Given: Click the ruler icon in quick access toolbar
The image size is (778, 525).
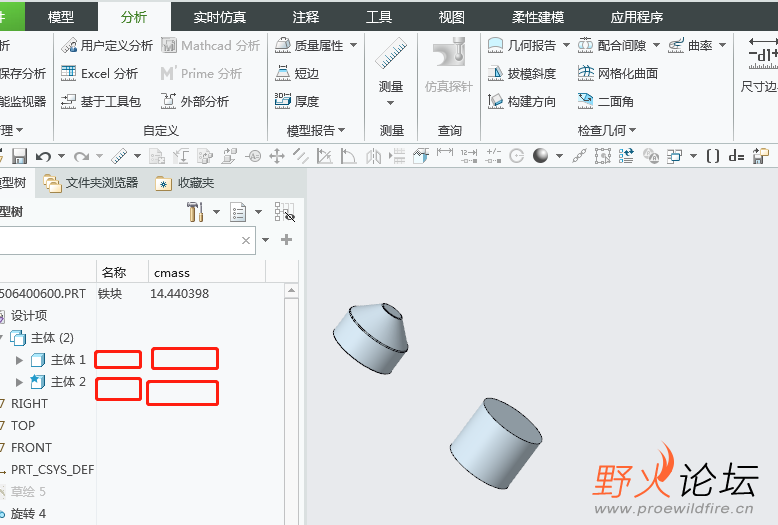Looking at the screenshot, I should pyautogui.click(x=119, y=156).
